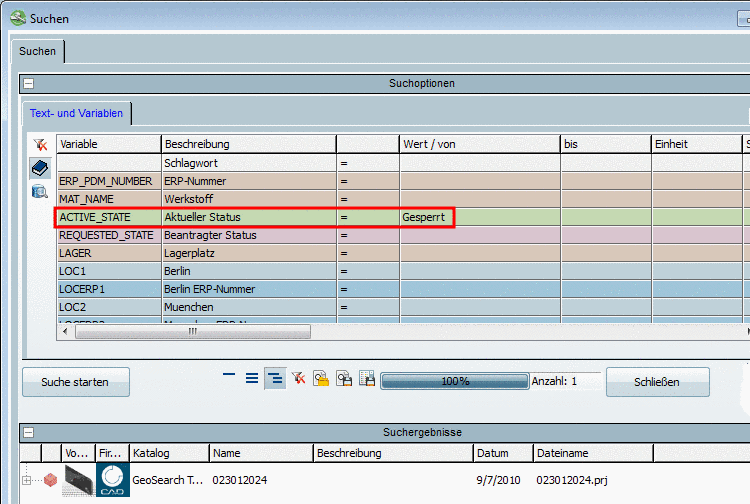Open the operator dropdown for Werkstoff row
This screenshot has width=750, height=504.
click(x=368, y=199)
